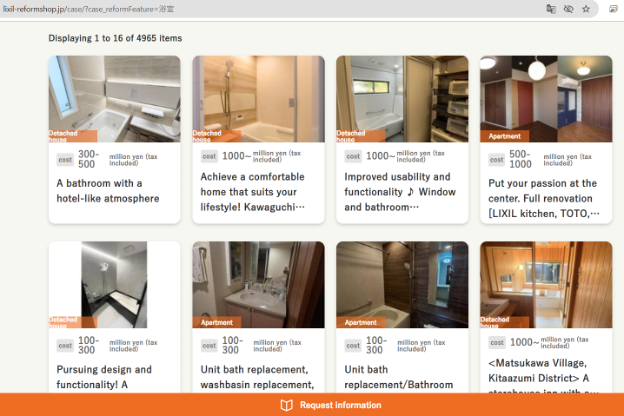Bookmark this page with the star icon

tap(586, 9)
